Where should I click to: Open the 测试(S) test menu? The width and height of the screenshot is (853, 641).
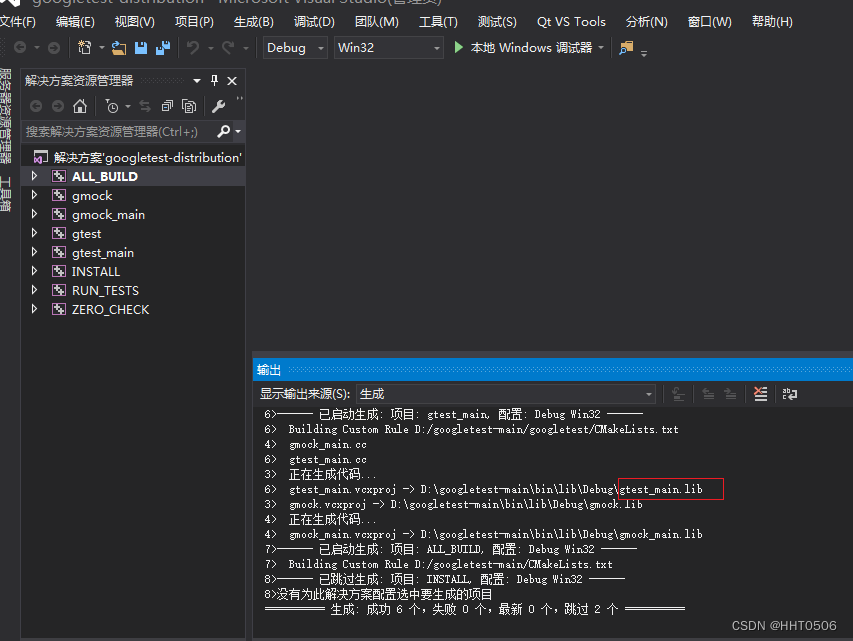click(497, 22)
